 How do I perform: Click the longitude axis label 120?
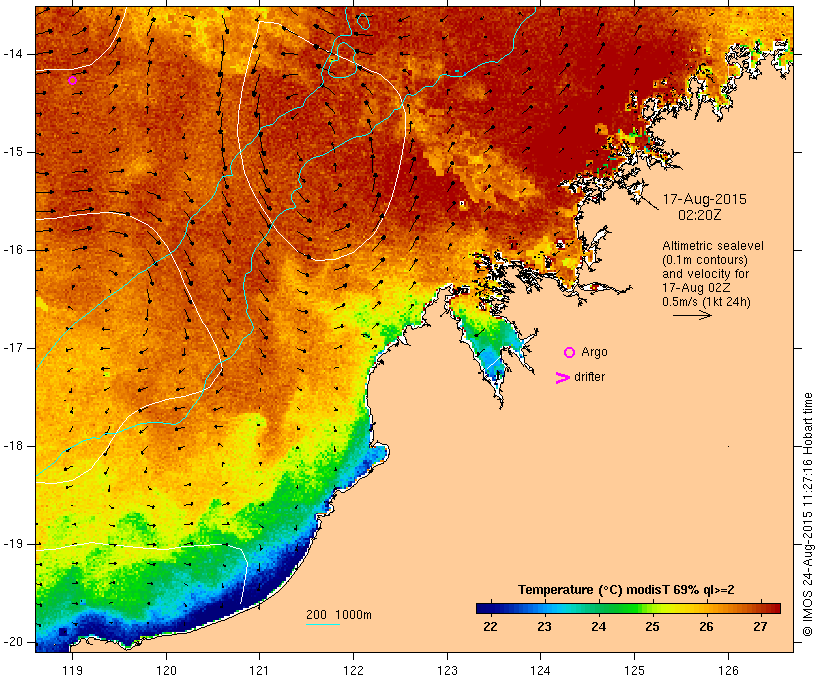pyautogui.click(x=166, y=670)
